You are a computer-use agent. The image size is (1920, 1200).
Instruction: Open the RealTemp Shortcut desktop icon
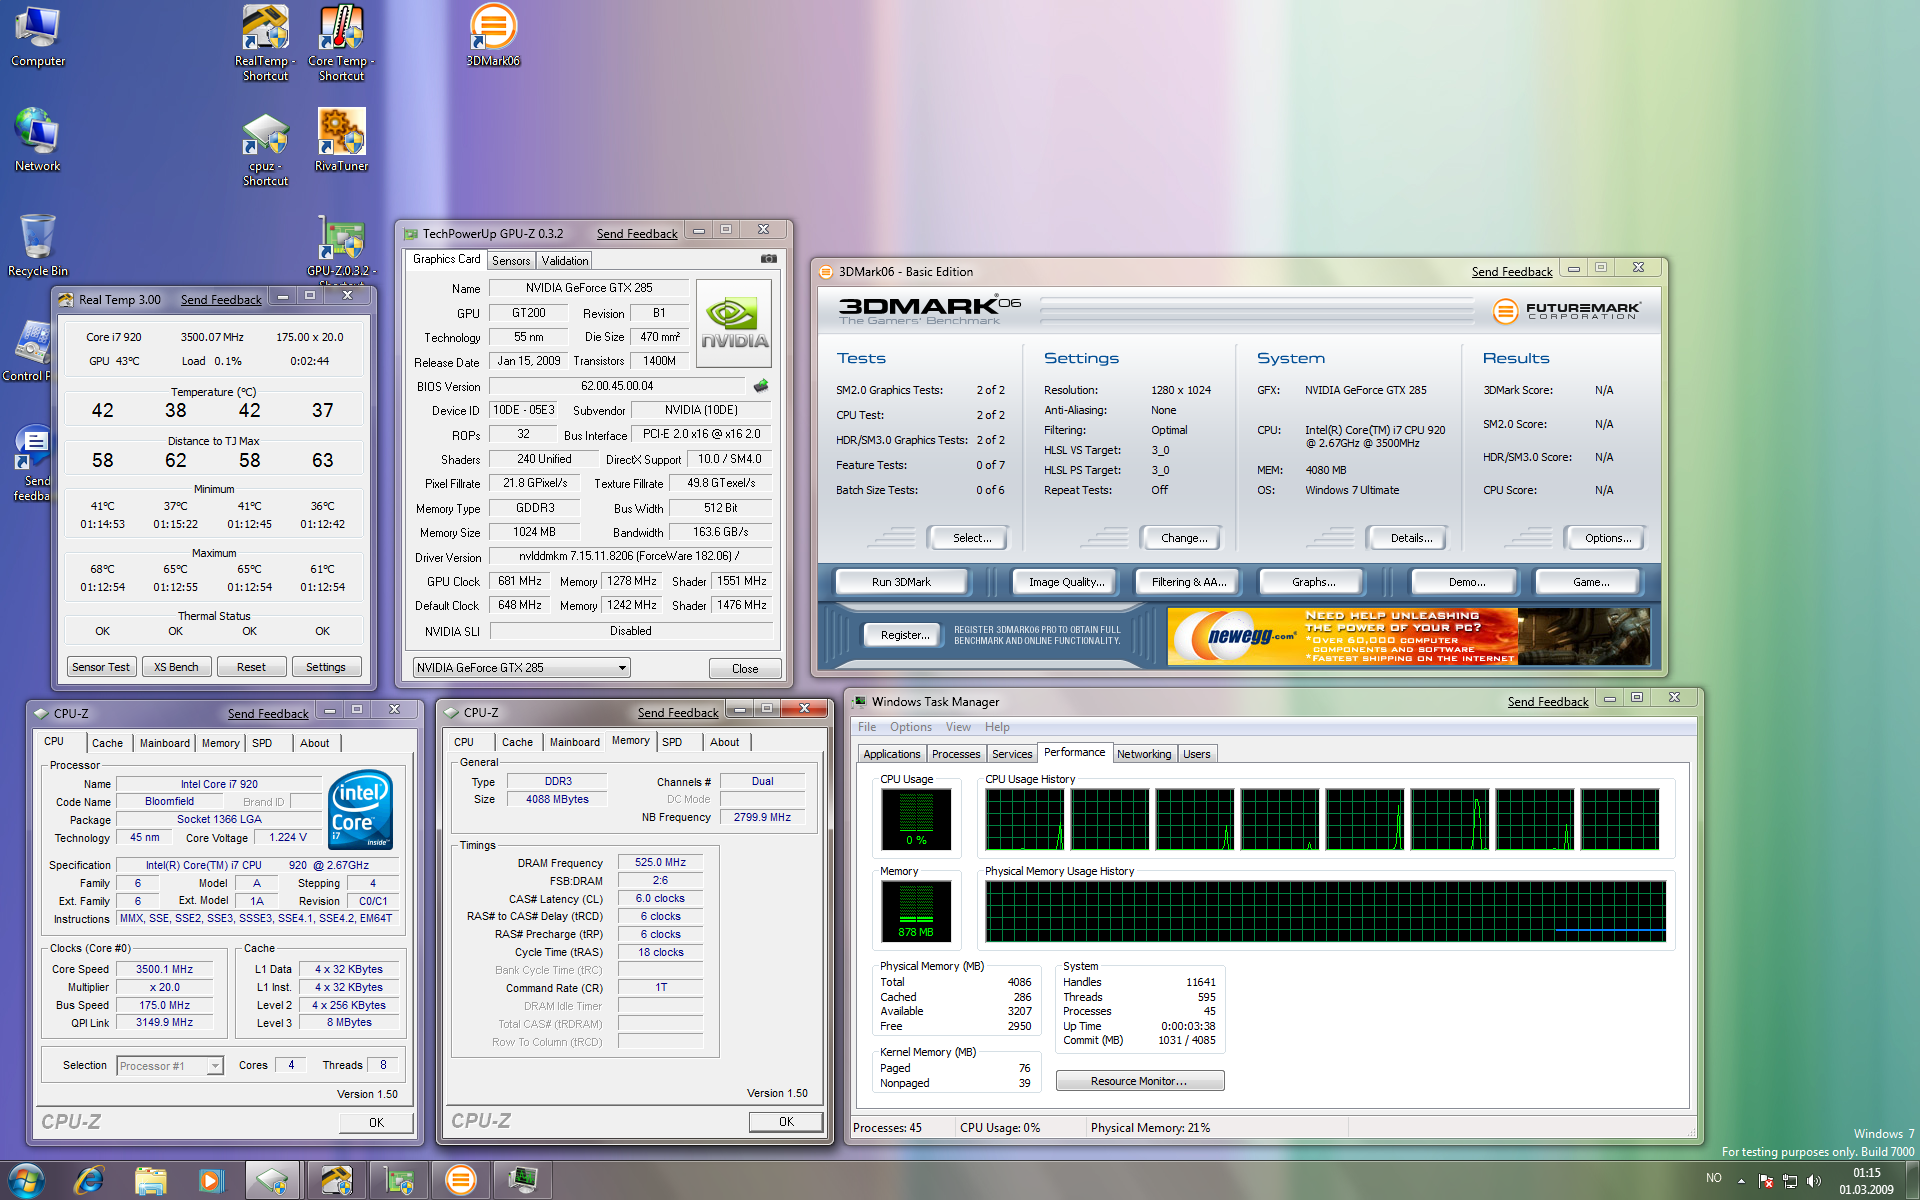point(265,43)
